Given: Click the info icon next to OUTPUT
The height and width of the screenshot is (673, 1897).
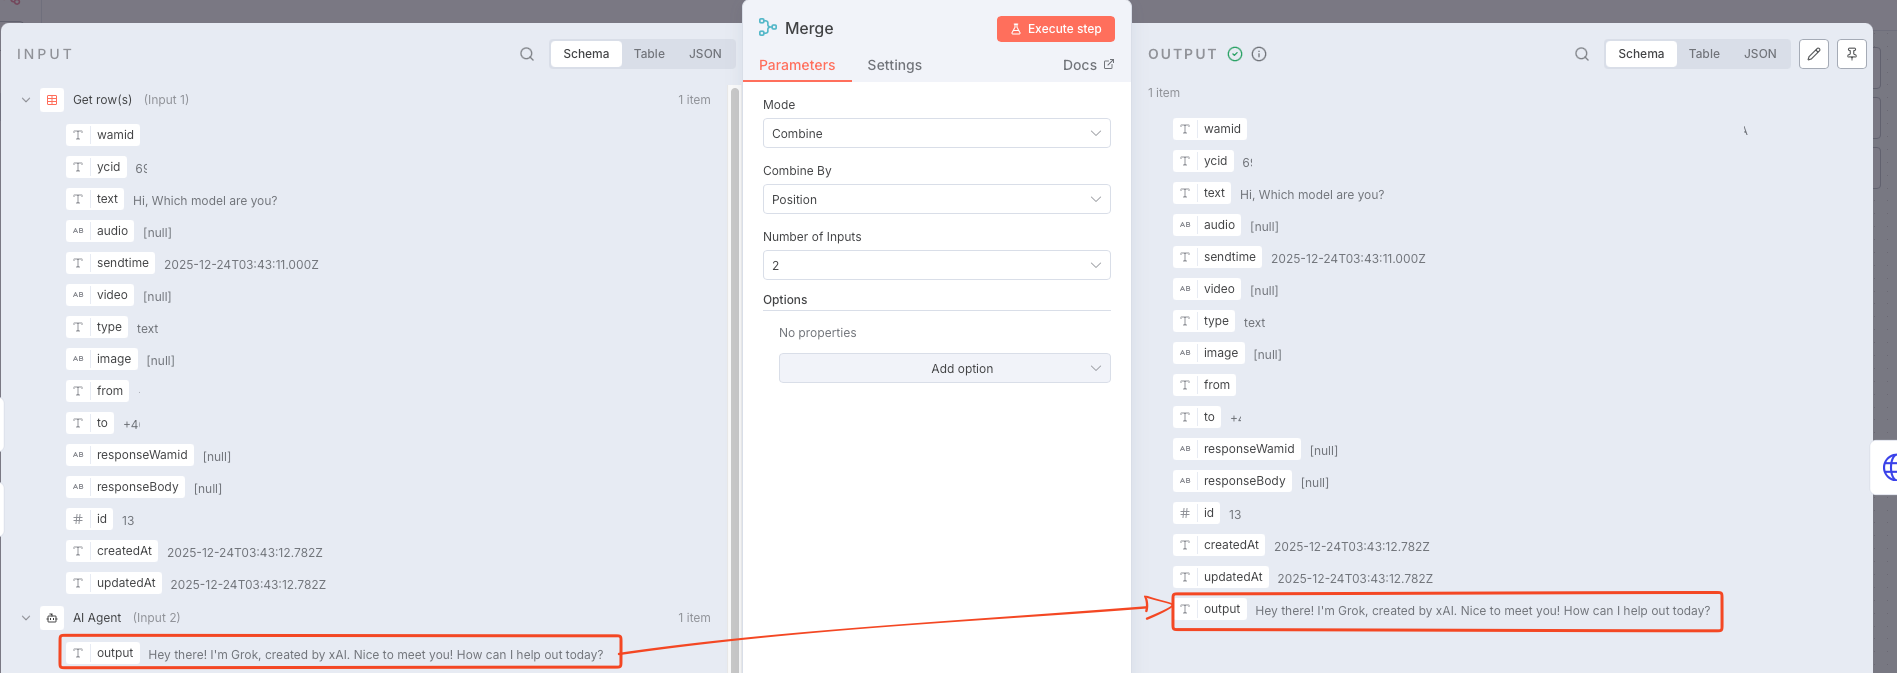Looking at the screenshot, I should (x=1259, y=54).
